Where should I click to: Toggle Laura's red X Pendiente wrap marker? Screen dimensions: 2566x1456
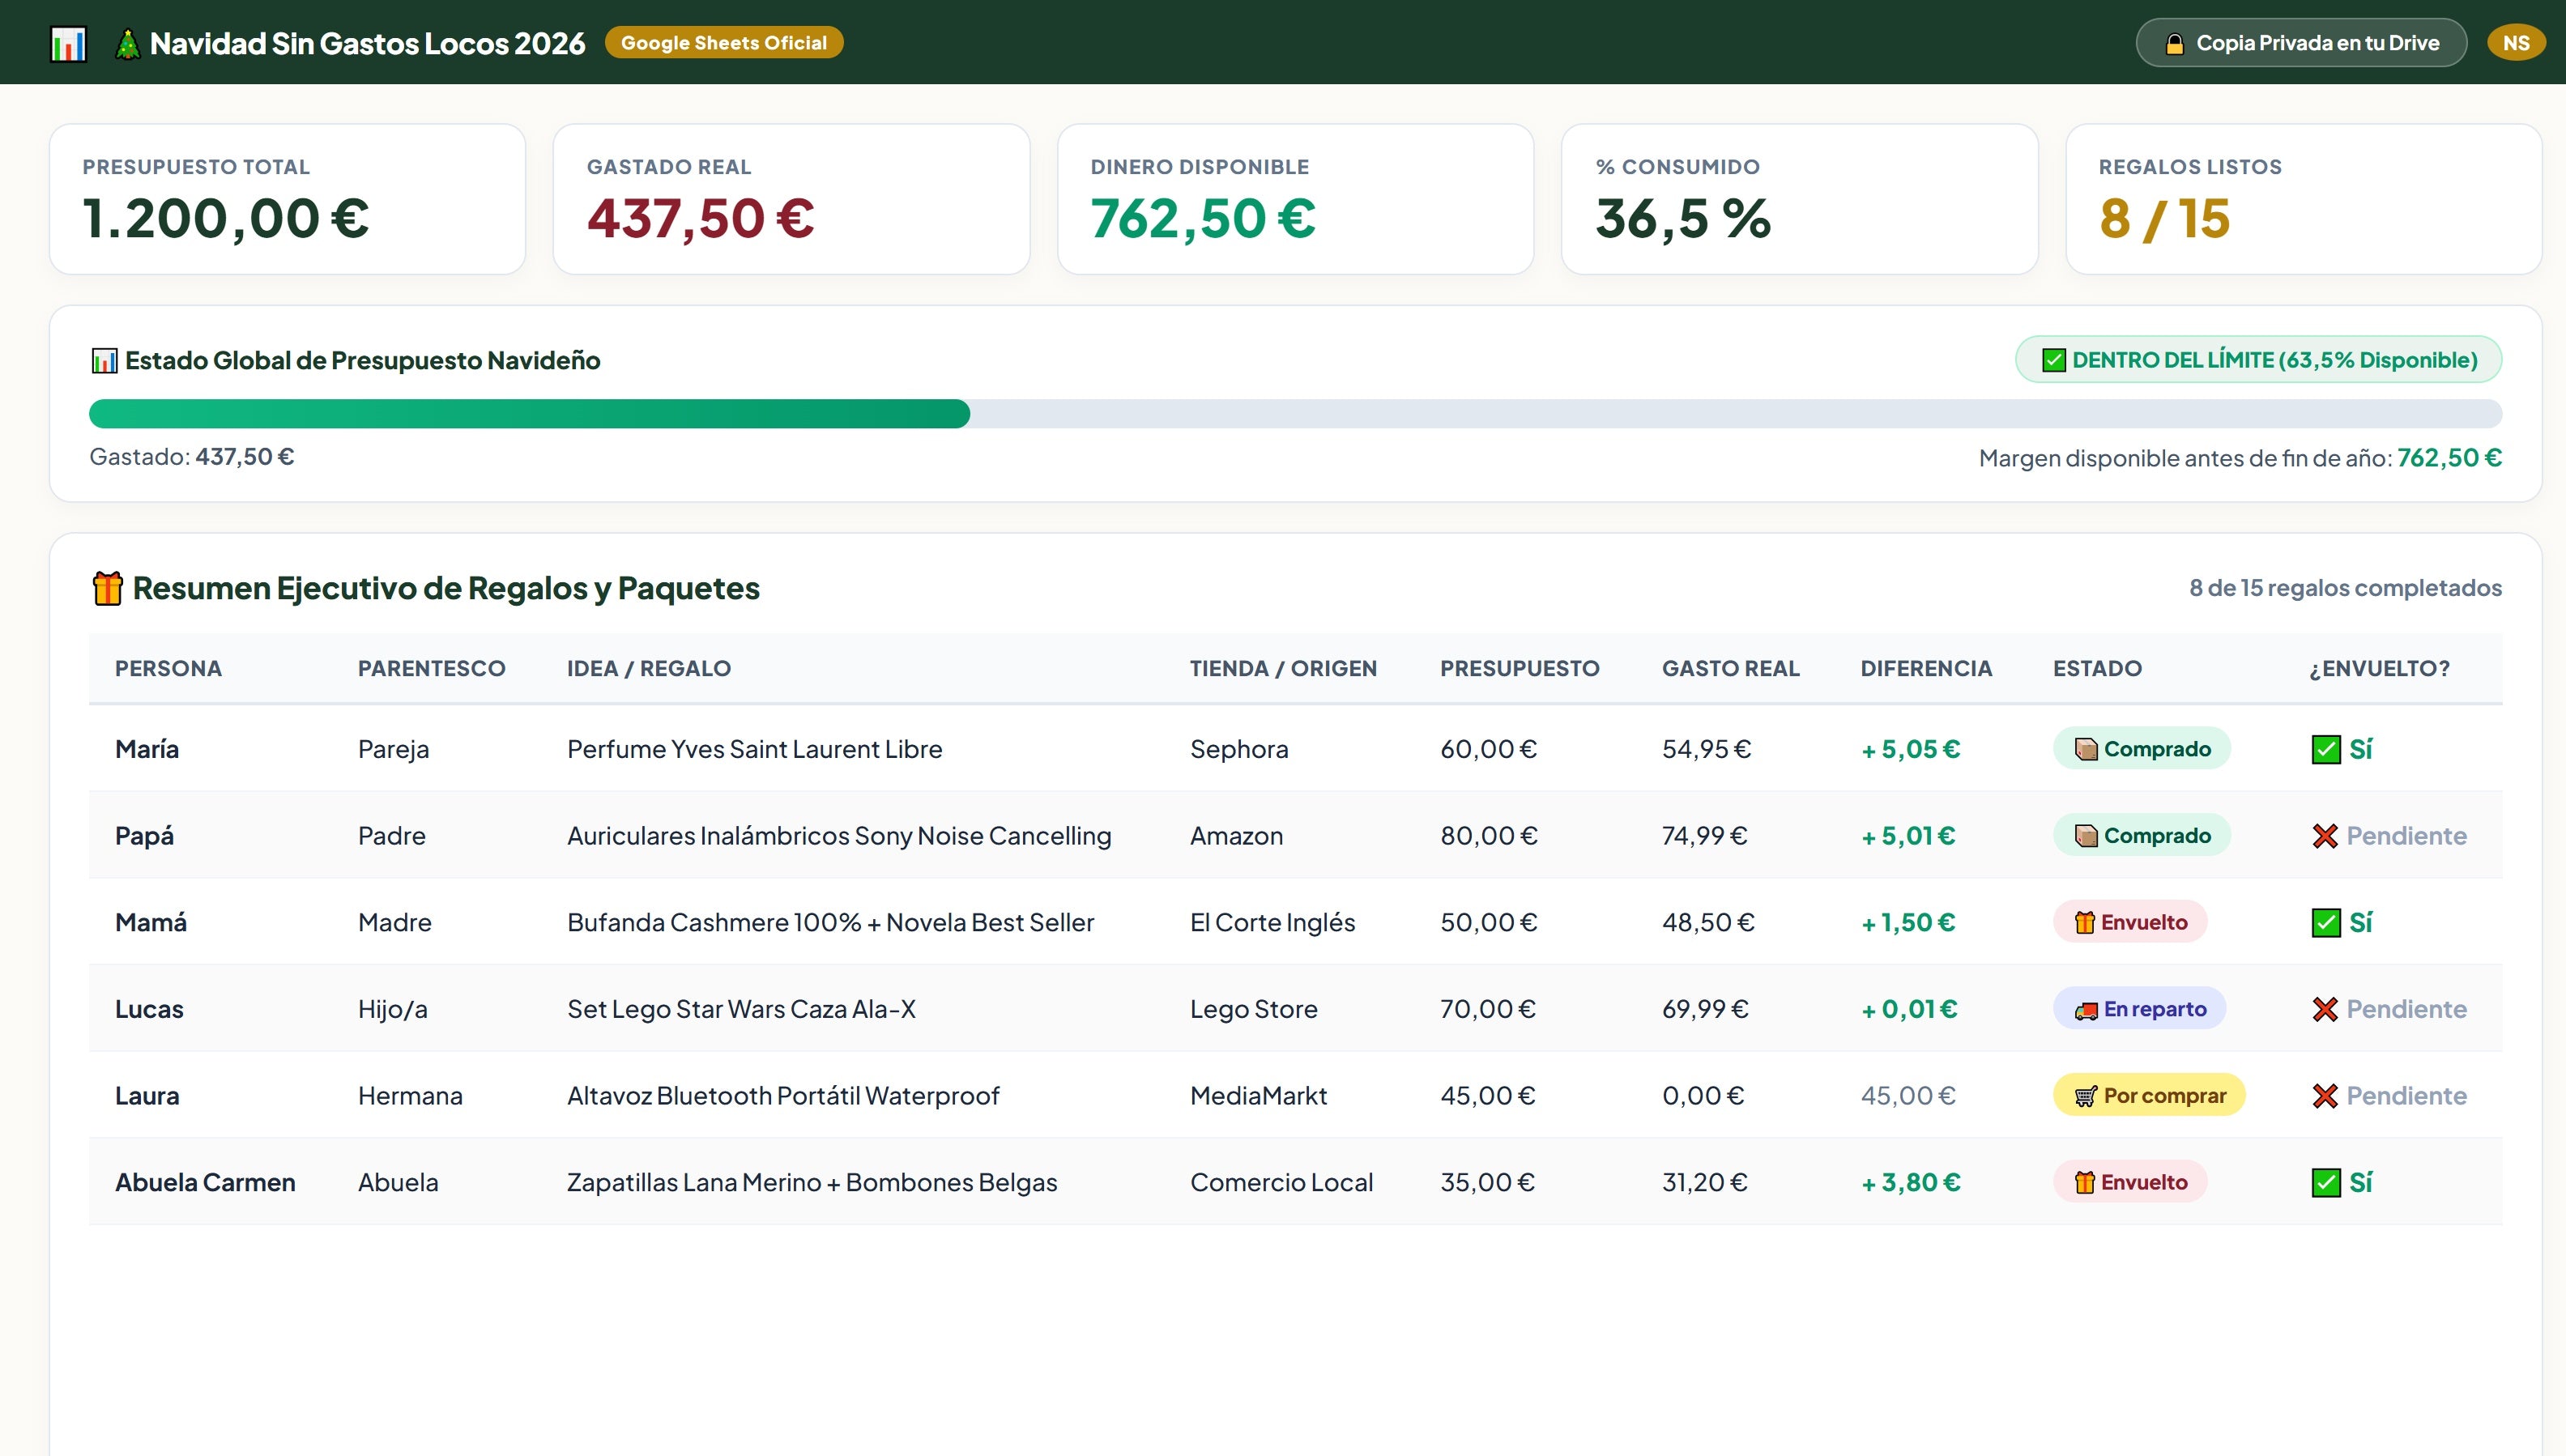tap(2325, 1096)
